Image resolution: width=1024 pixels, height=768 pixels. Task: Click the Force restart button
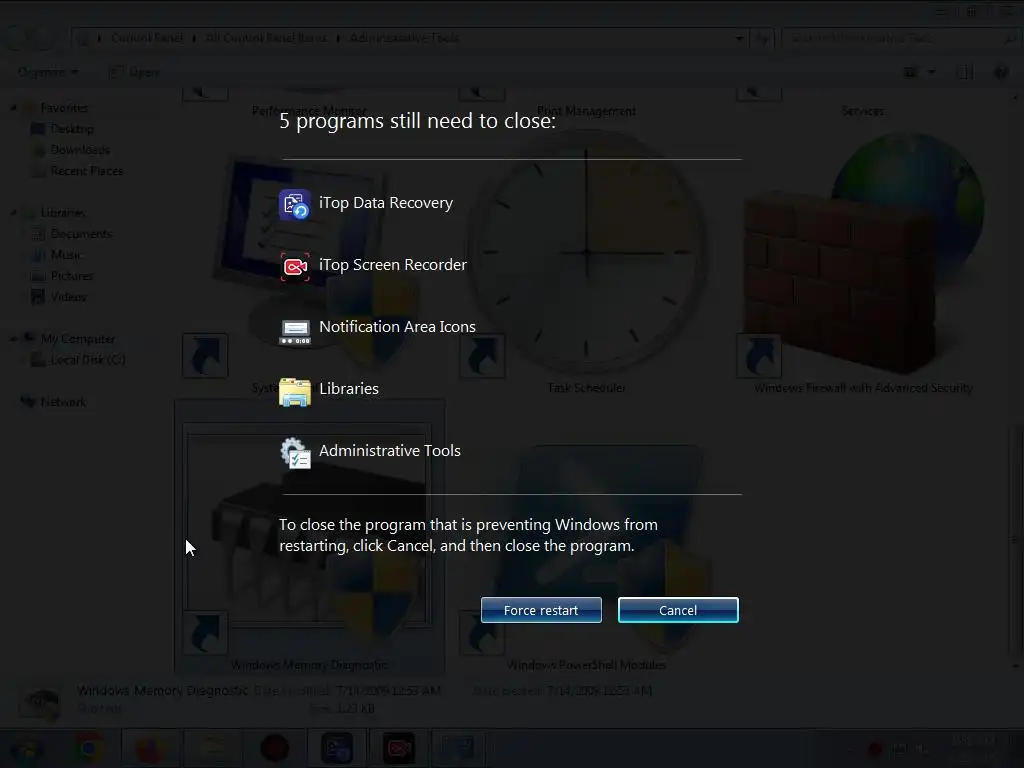pos(541,610)
